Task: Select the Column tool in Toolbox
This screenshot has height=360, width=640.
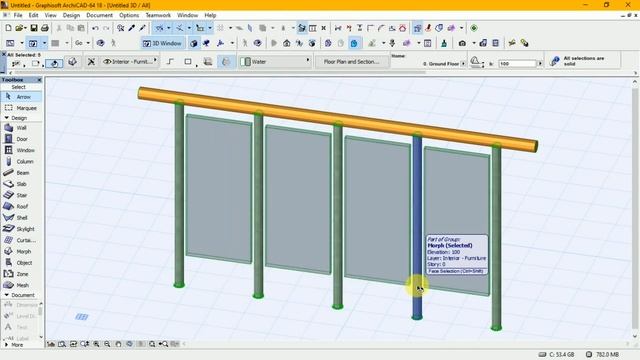Action: point(21,162)
